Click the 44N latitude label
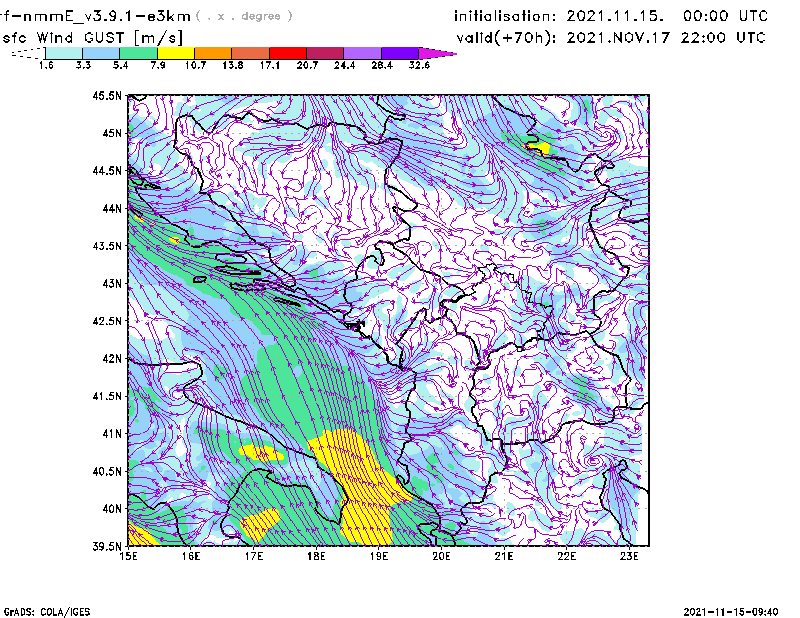Screen dimensions: 800x618 click(112, 208)
